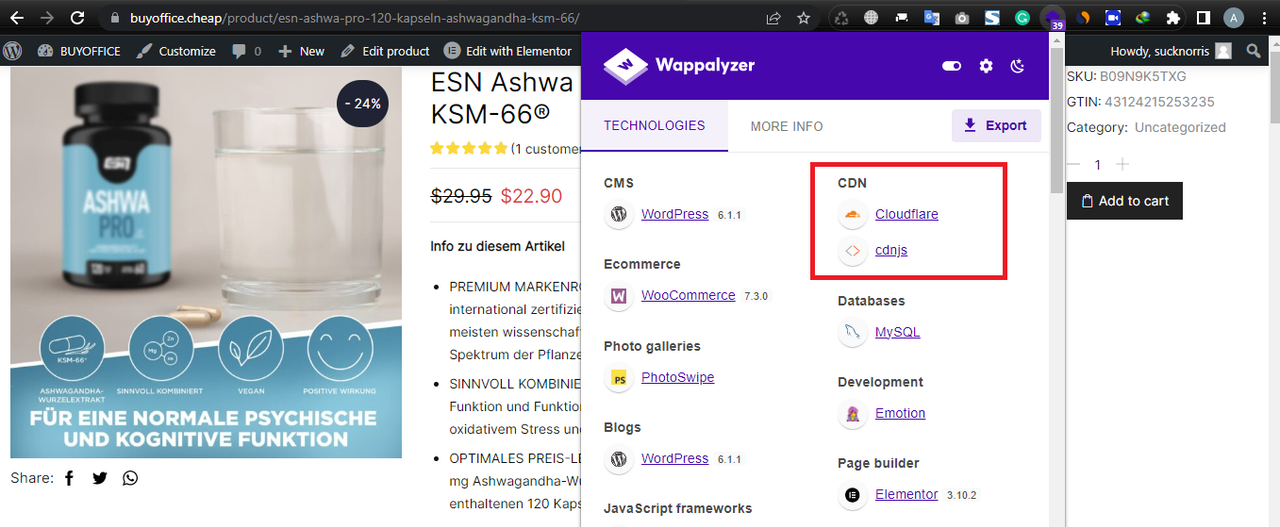
Task: Click the Add to cart button
Action: (1125, 201)
